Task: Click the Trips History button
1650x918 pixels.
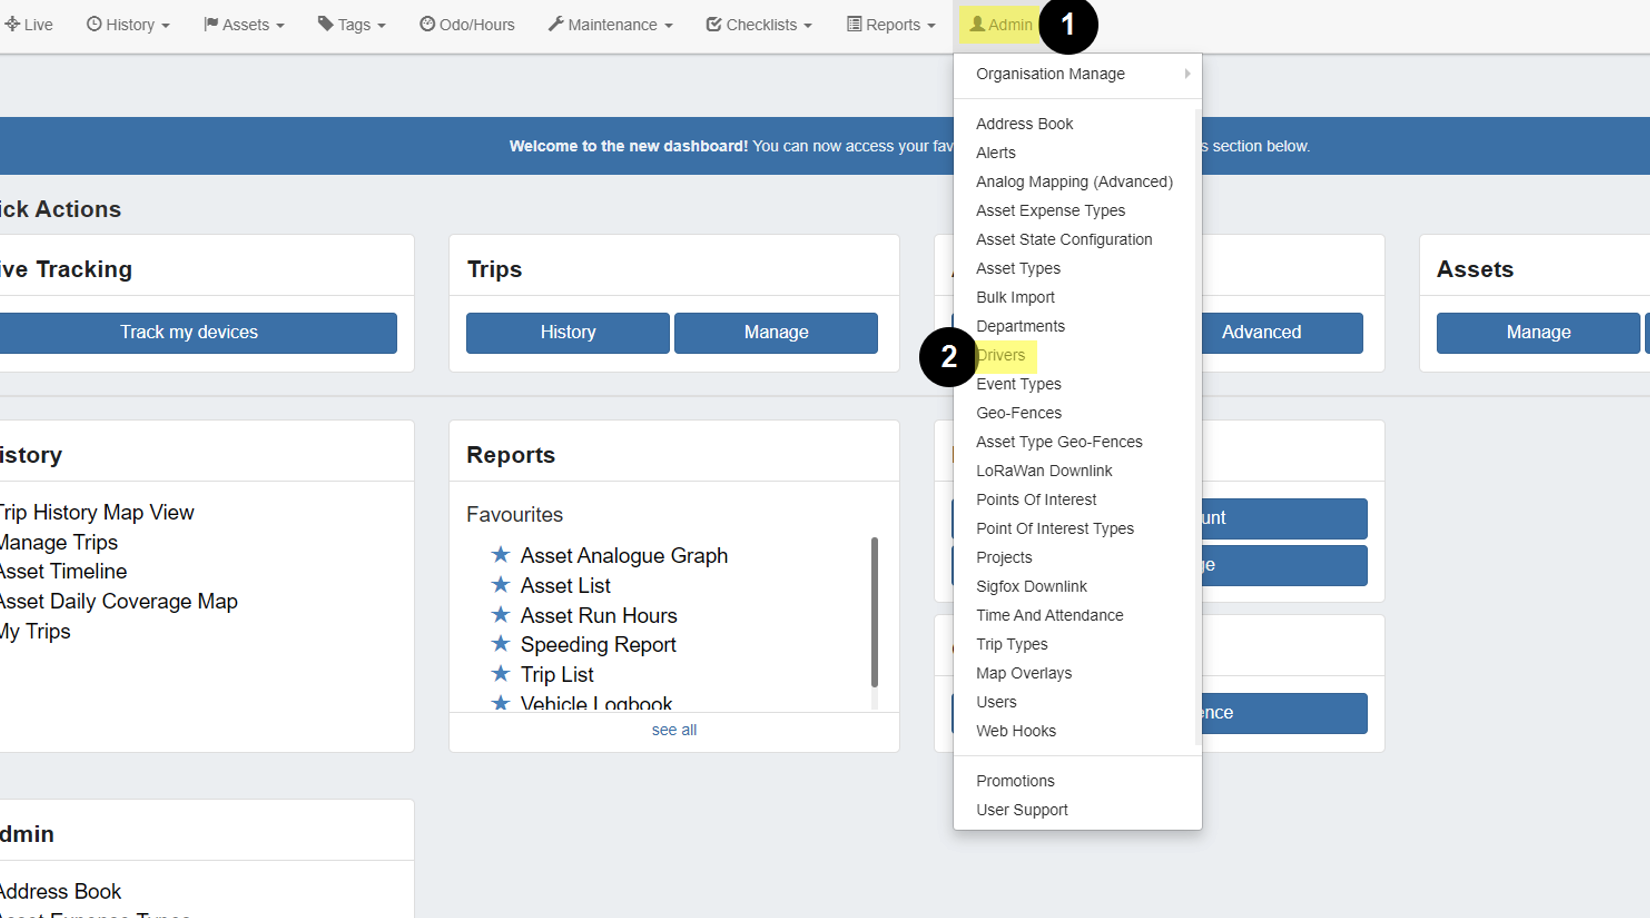Action: 568,333
